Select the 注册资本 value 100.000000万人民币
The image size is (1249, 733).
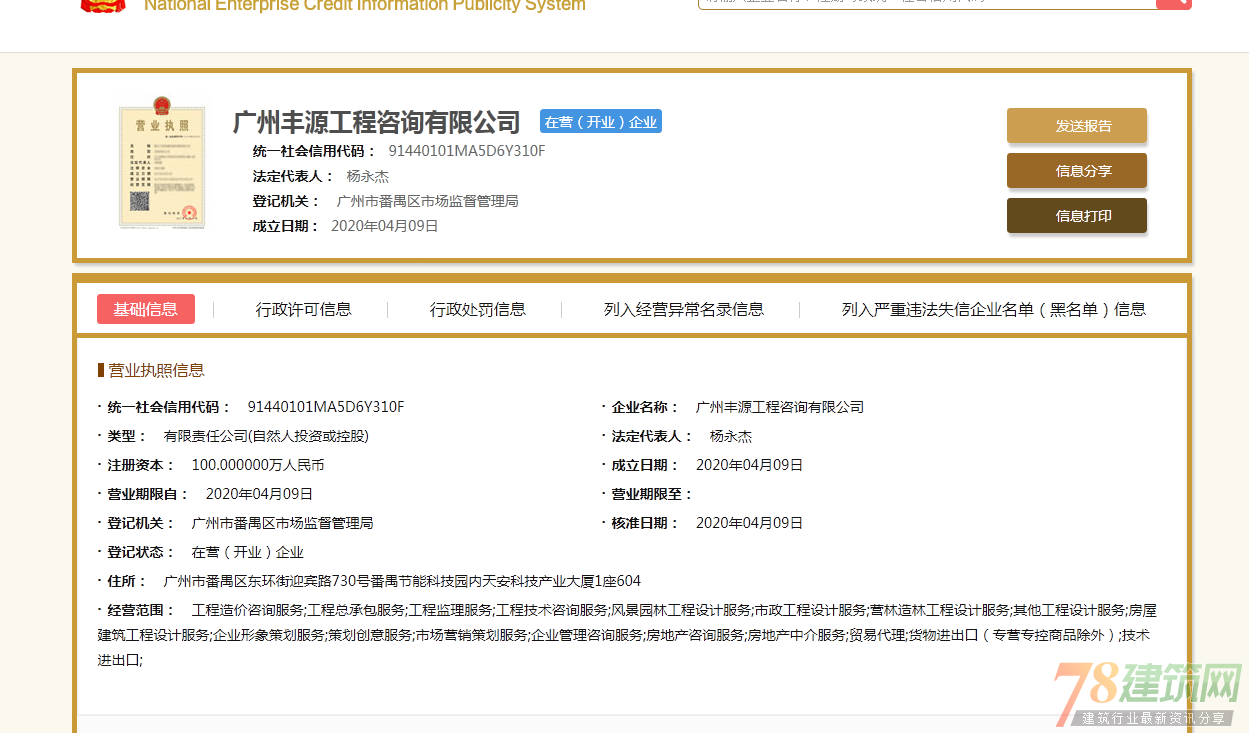(258, 465)
